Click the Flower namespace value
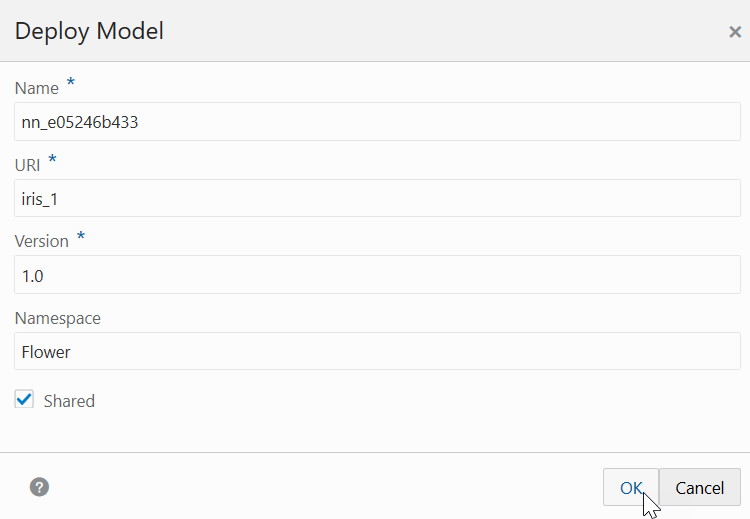This screenshot has width=750, height=519. click(x=46, y=352)
